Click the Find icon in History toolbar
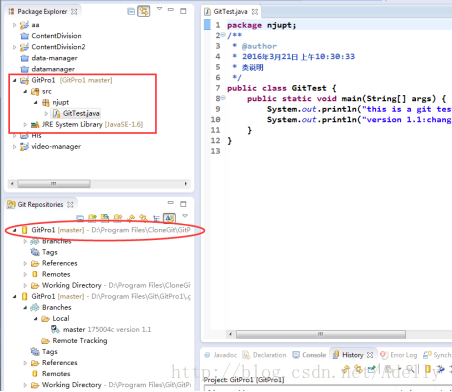Screen dimensions: 452x392 point(410,369)
